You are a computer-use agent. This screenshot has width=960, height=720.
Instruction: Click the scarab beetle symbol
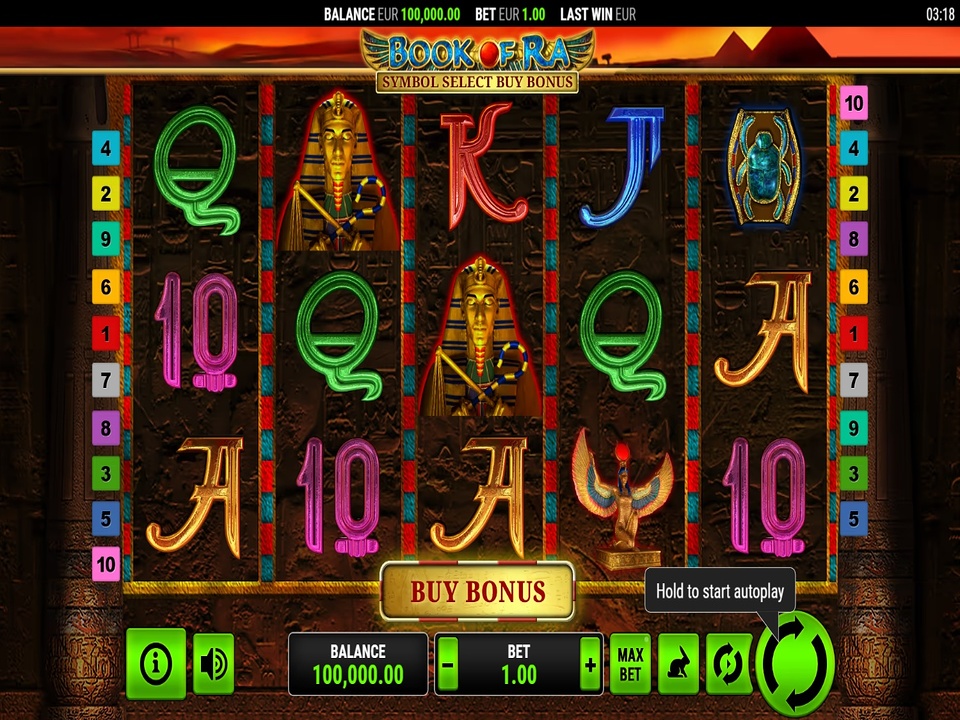pos(763,167)
